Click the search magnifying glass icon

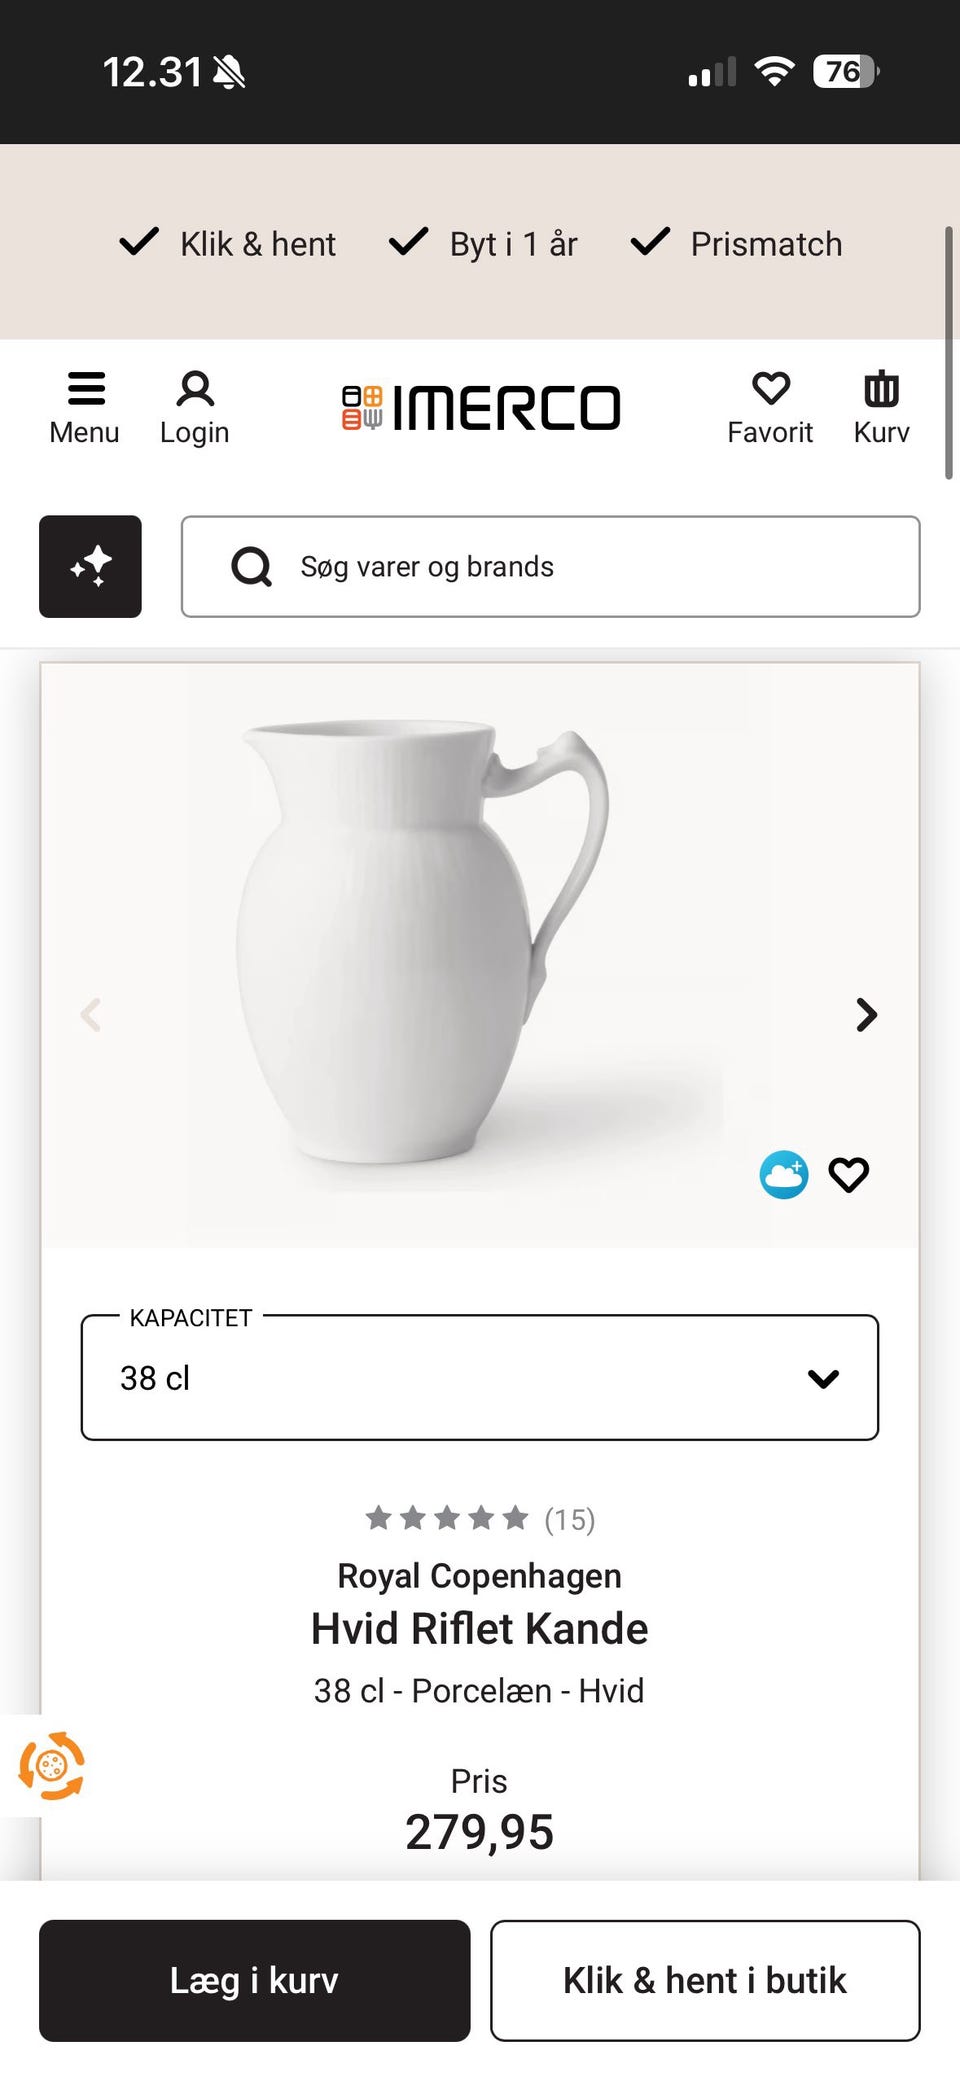coord(251,567)
